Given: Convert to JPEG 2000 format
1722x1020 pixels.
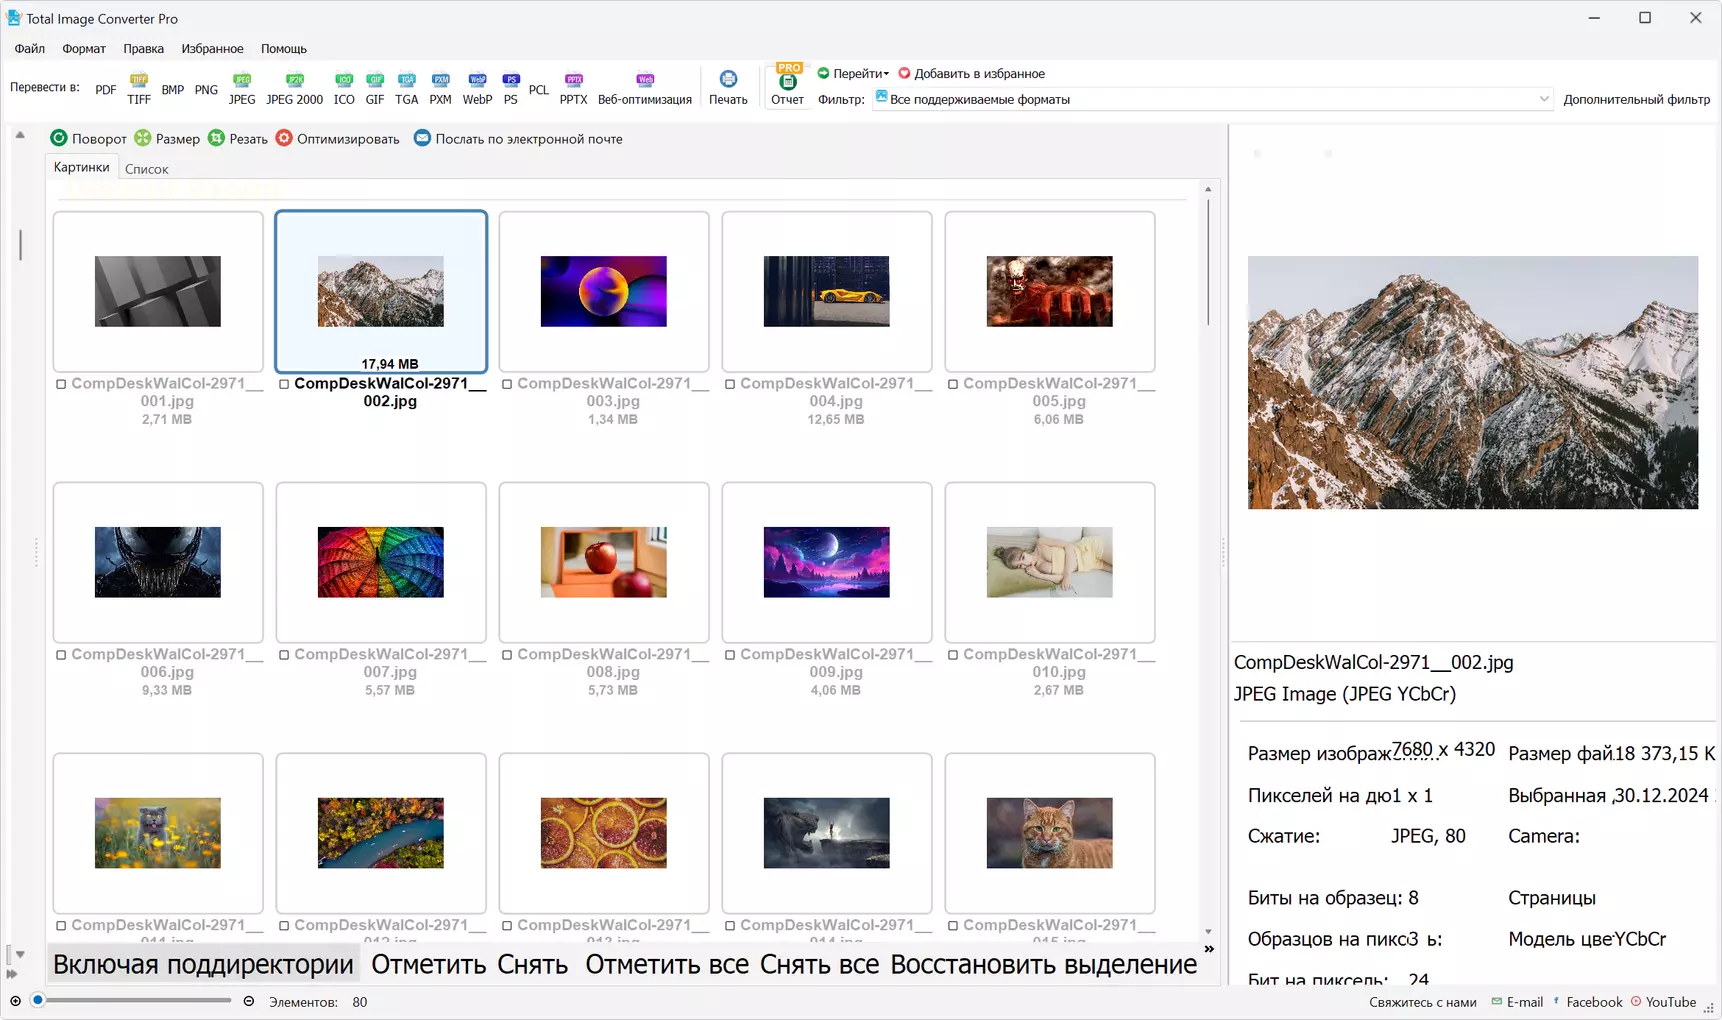Looking at the screenshot, I should coord(294,89).
